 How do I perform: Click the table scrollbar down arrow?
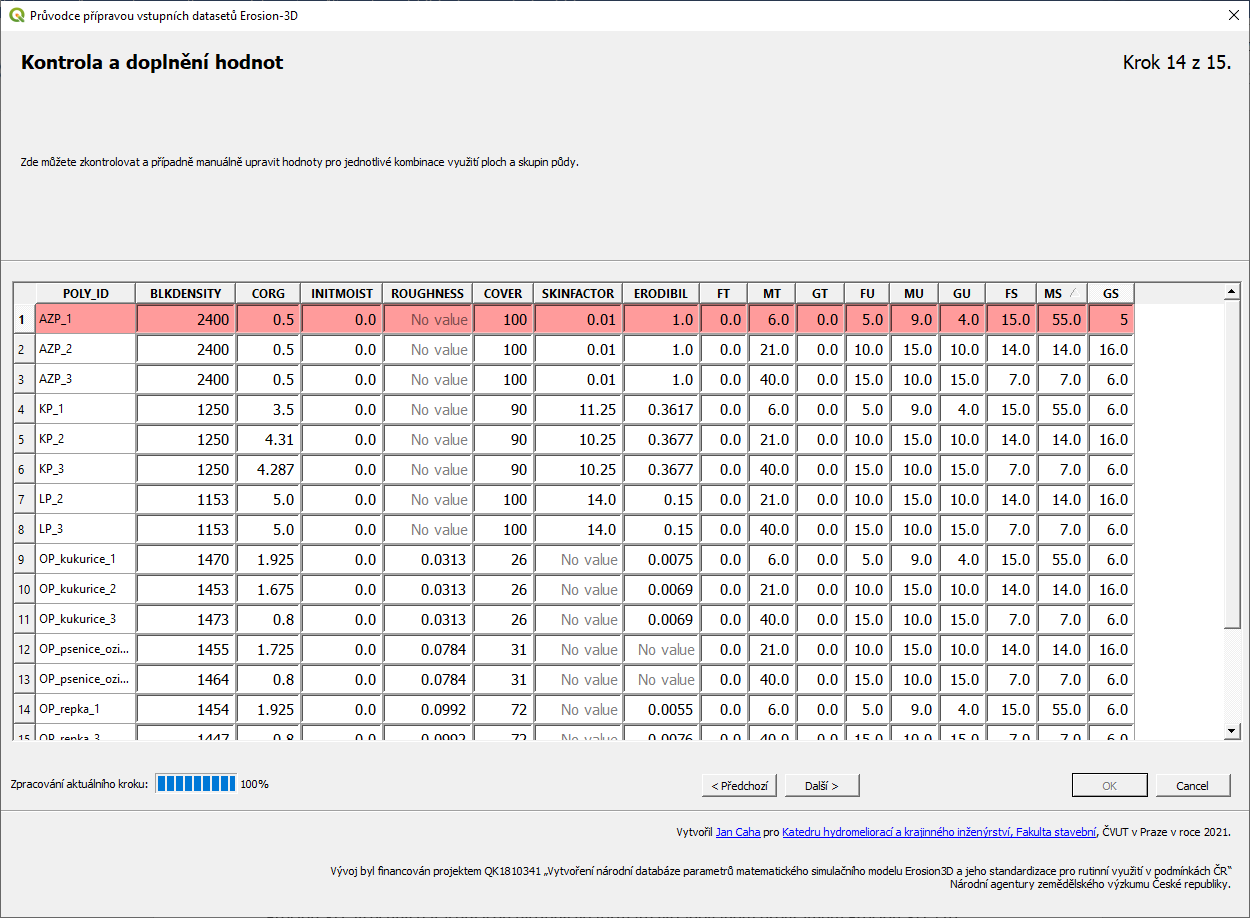tap(1231, 732)
